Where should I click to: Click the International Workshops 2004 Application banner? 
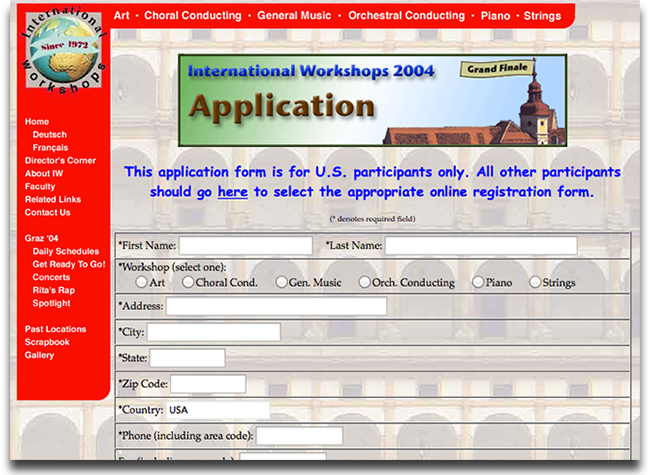coord(372,100)
